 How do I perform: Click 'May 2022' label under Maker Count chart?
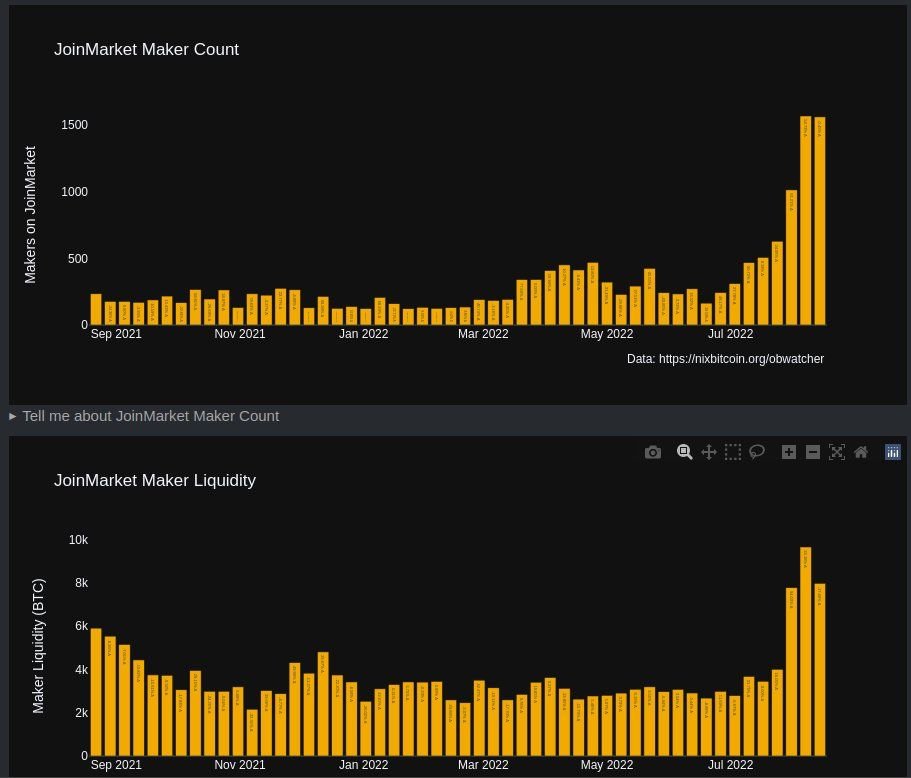[607, 334]
